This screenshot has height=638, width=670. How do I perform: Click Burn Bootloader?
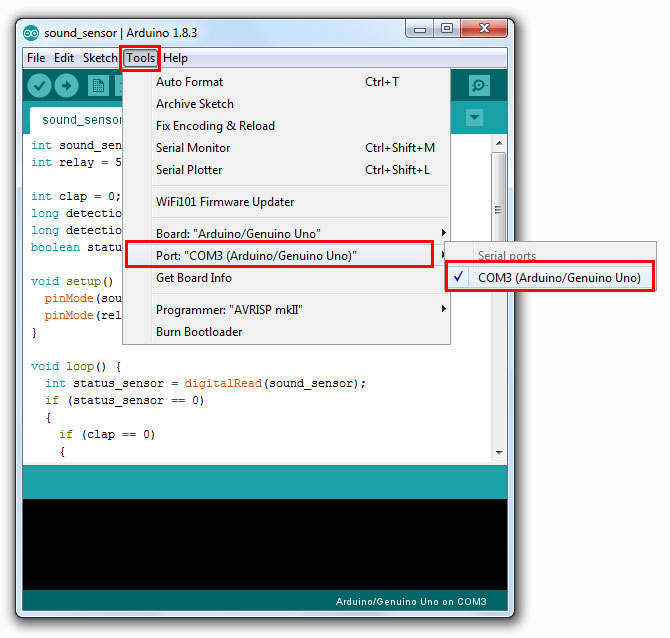286,332
